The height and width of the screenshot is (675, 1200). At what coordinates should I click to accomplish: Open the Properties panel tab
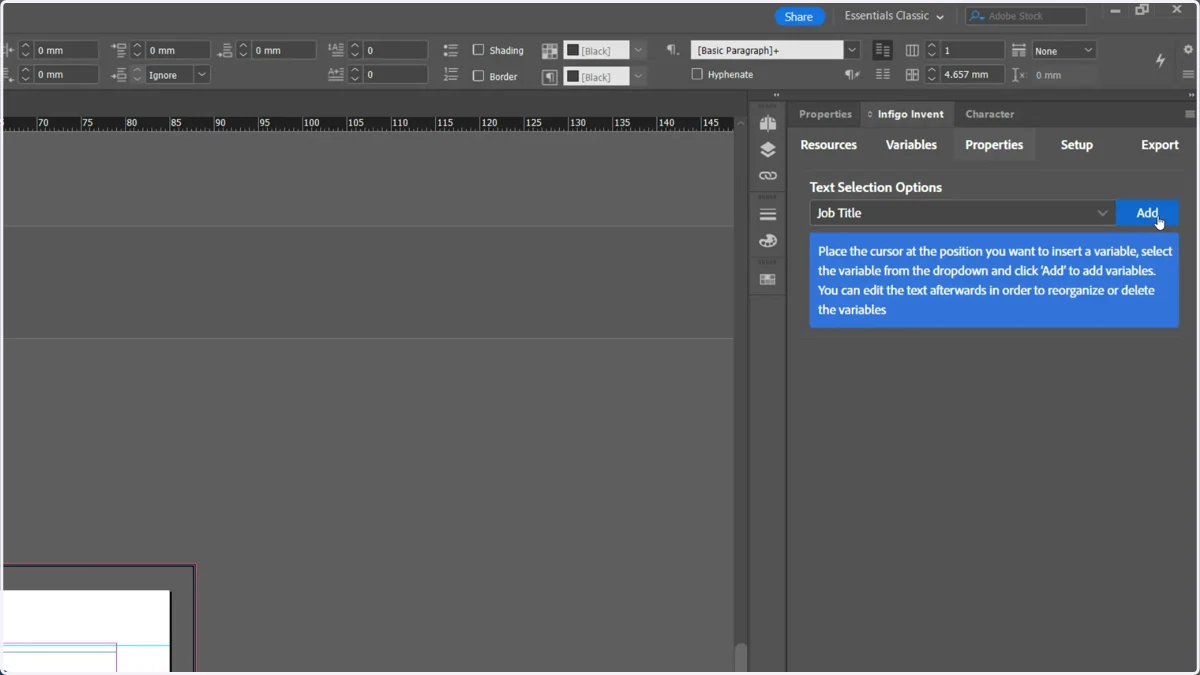825,114
